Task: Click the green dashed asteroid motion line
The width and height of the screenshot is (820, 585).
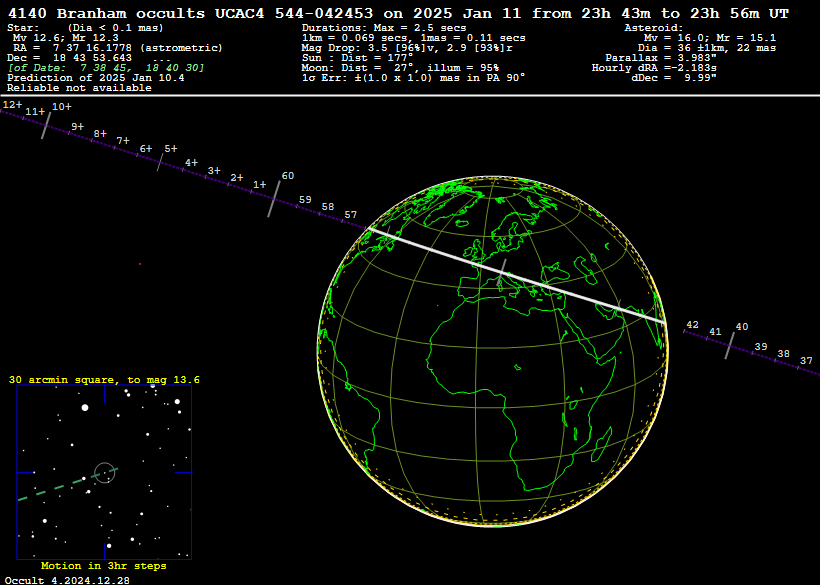Action: [x=68, y=484]
